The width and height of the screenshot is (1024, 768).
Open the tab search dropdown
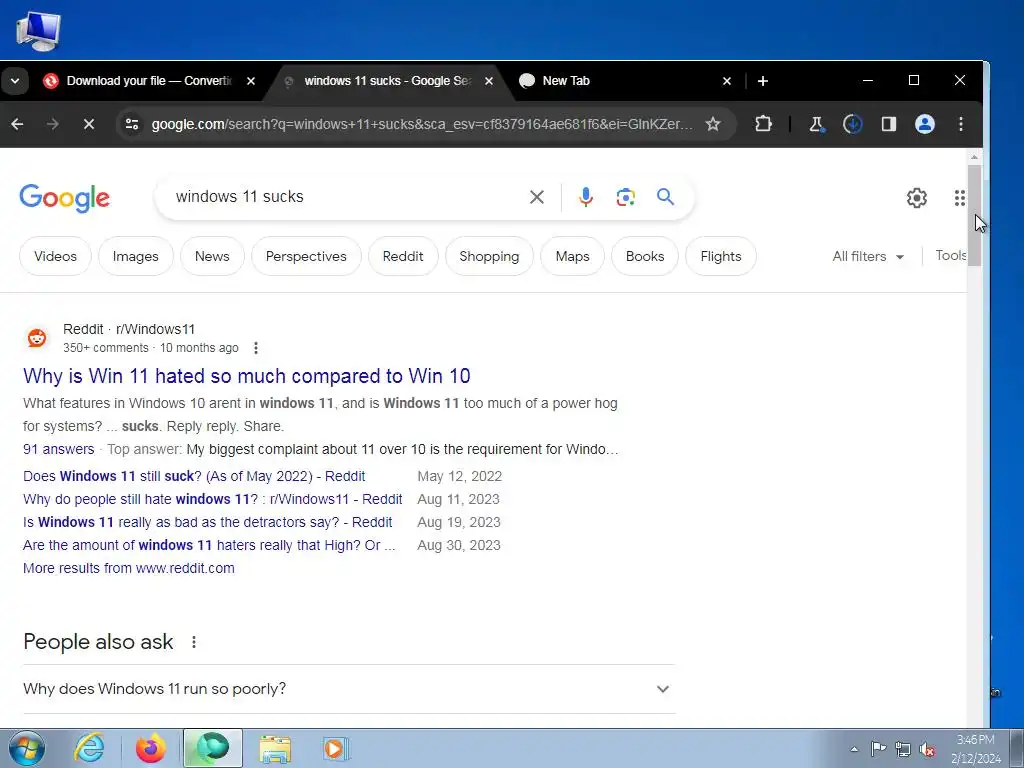(x=15, y=81)
